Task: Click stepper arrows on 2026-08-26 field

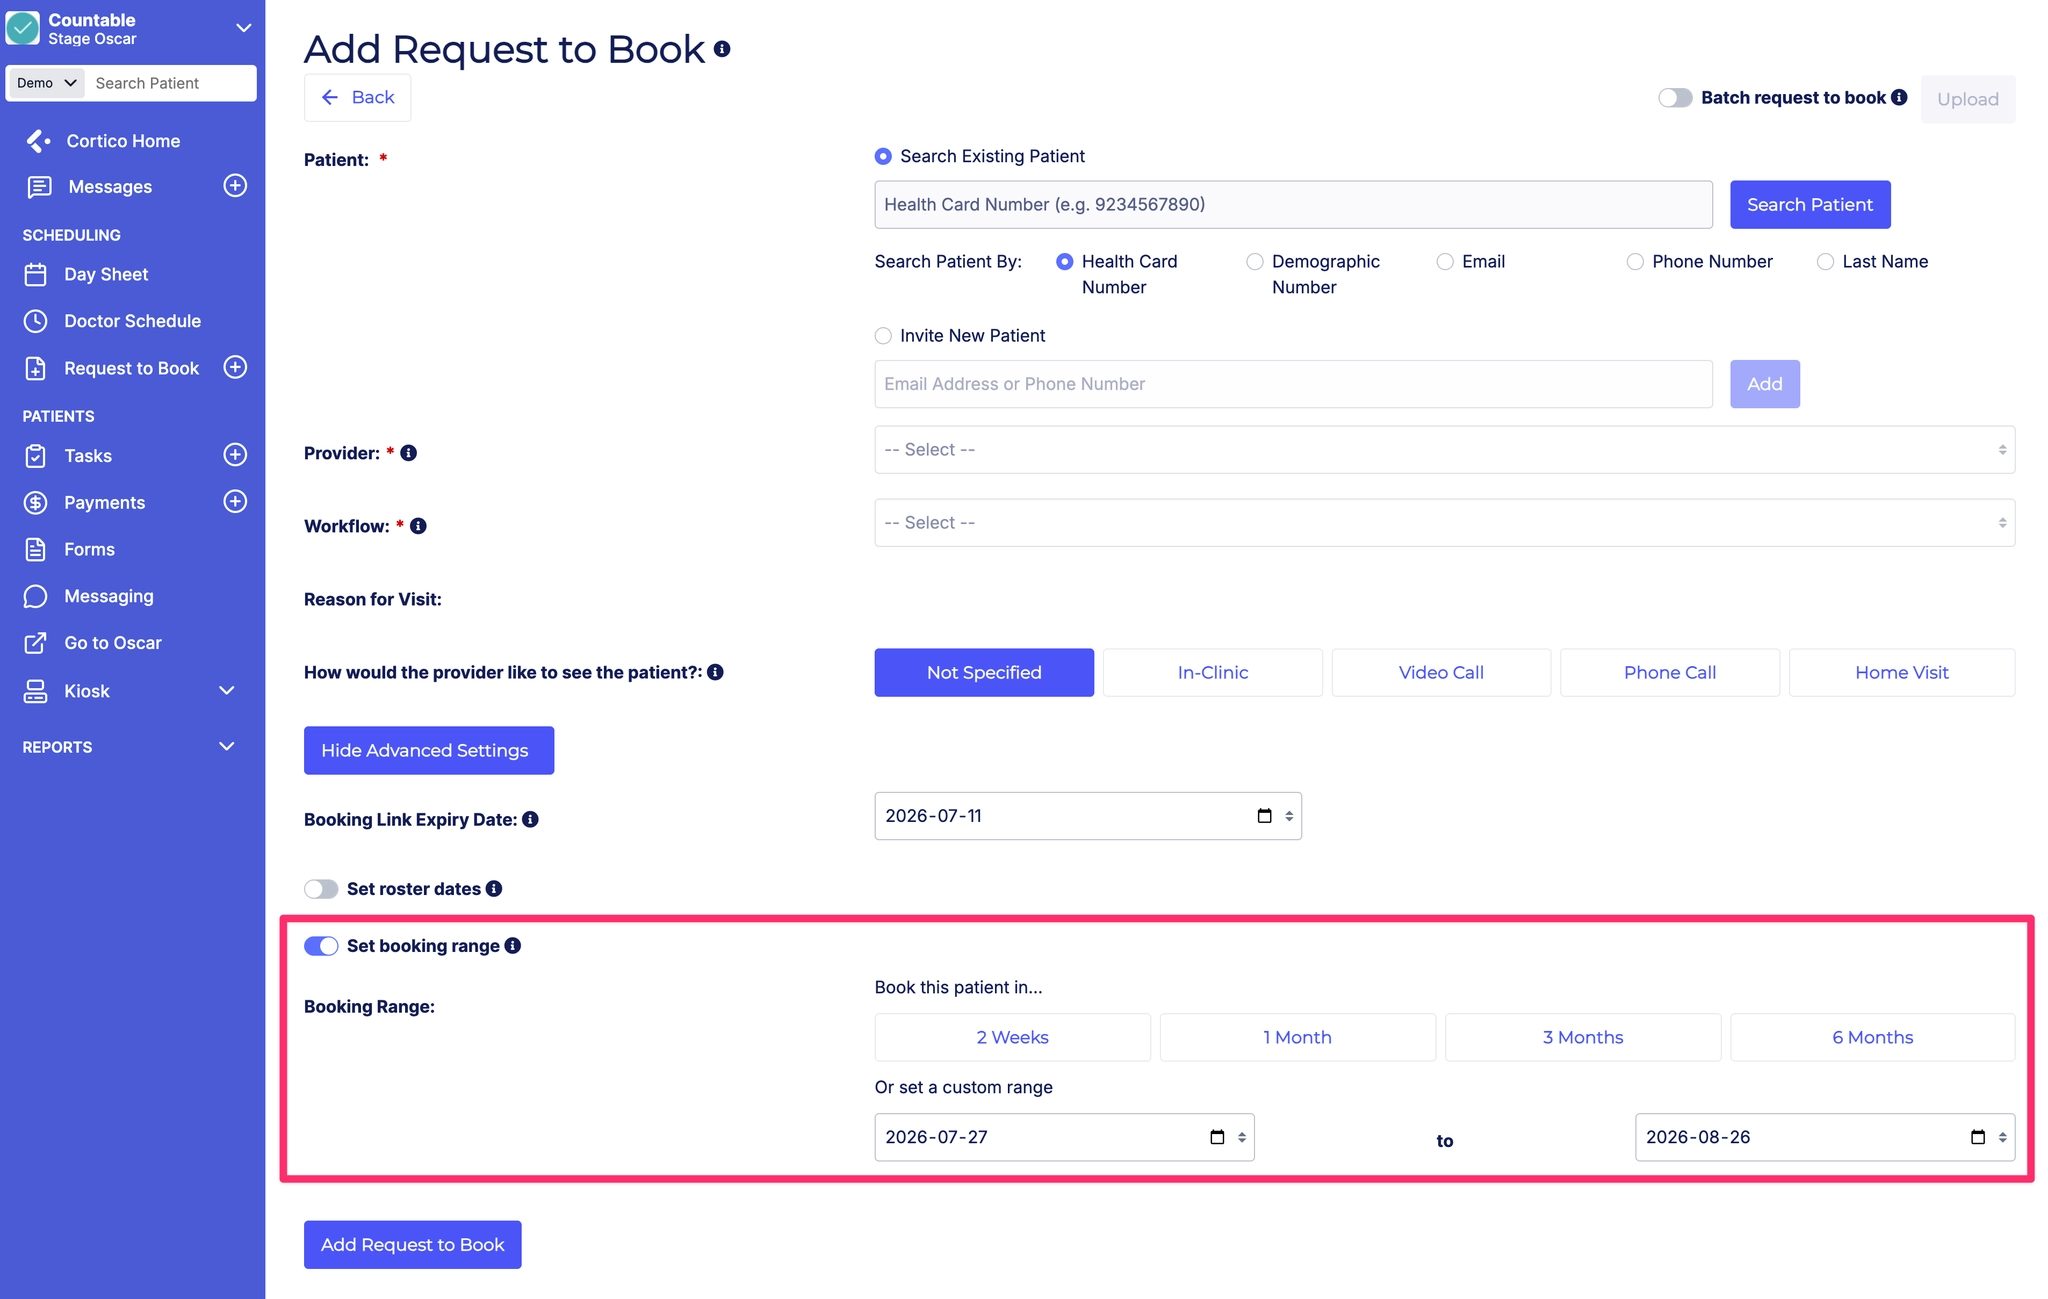Action: point(2002,1137)
